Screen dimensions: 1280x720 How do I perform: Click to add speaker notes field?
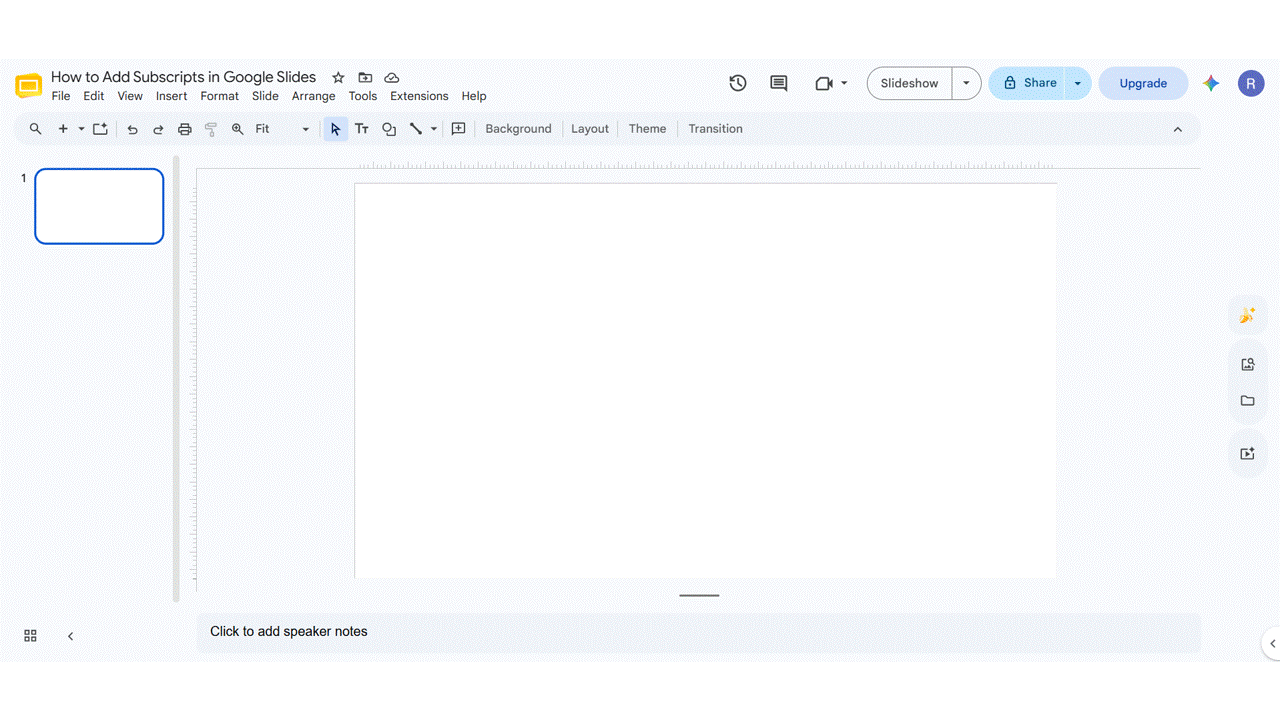pyautogui.click(x=698, y=632)
